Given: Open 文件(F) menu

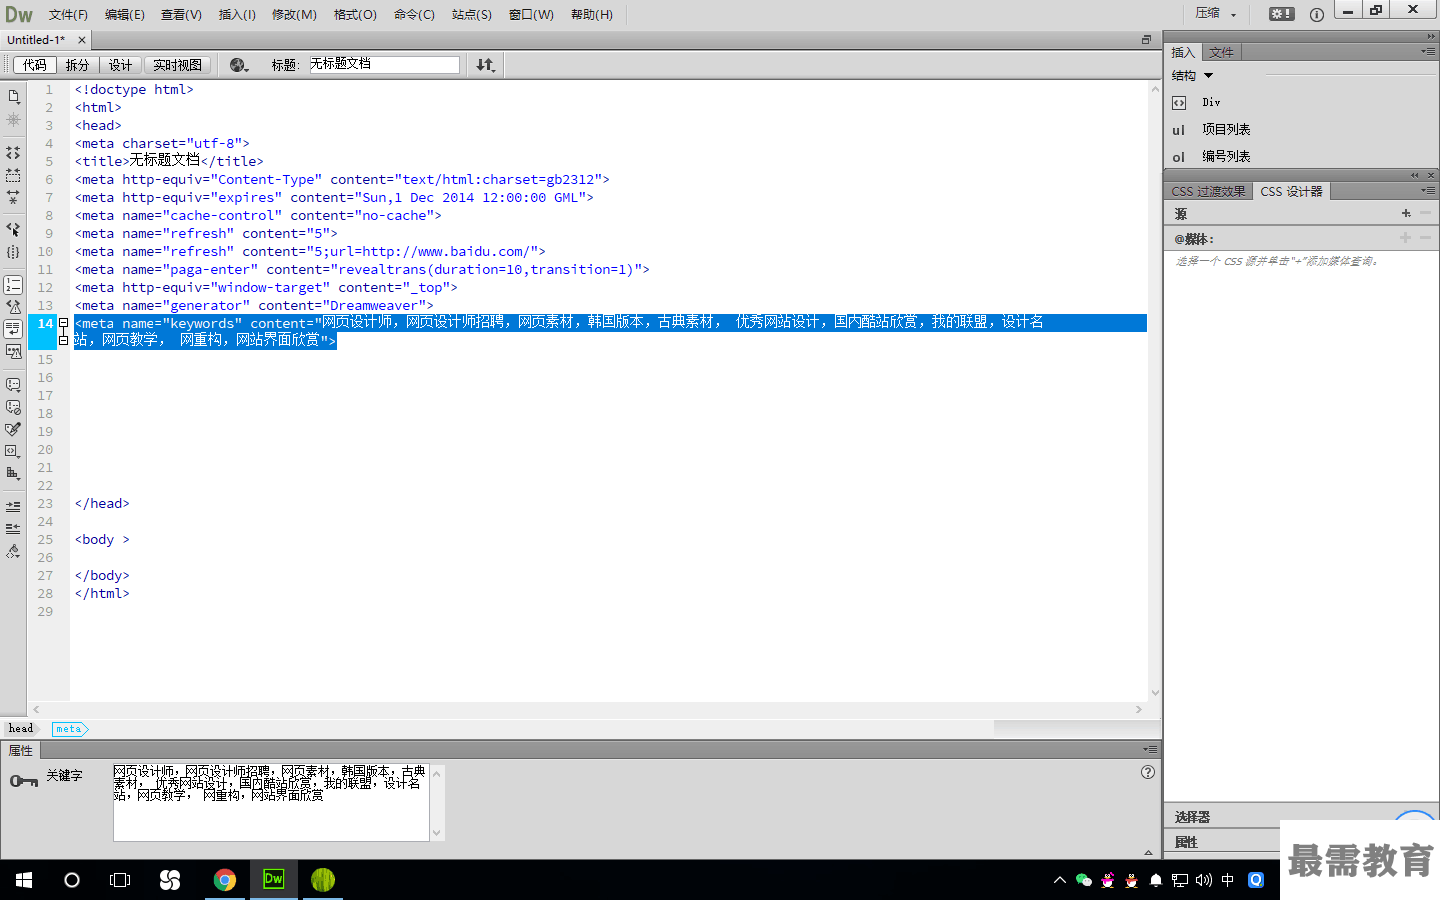Looking at the screenshot, I should (x=68, y=14).
